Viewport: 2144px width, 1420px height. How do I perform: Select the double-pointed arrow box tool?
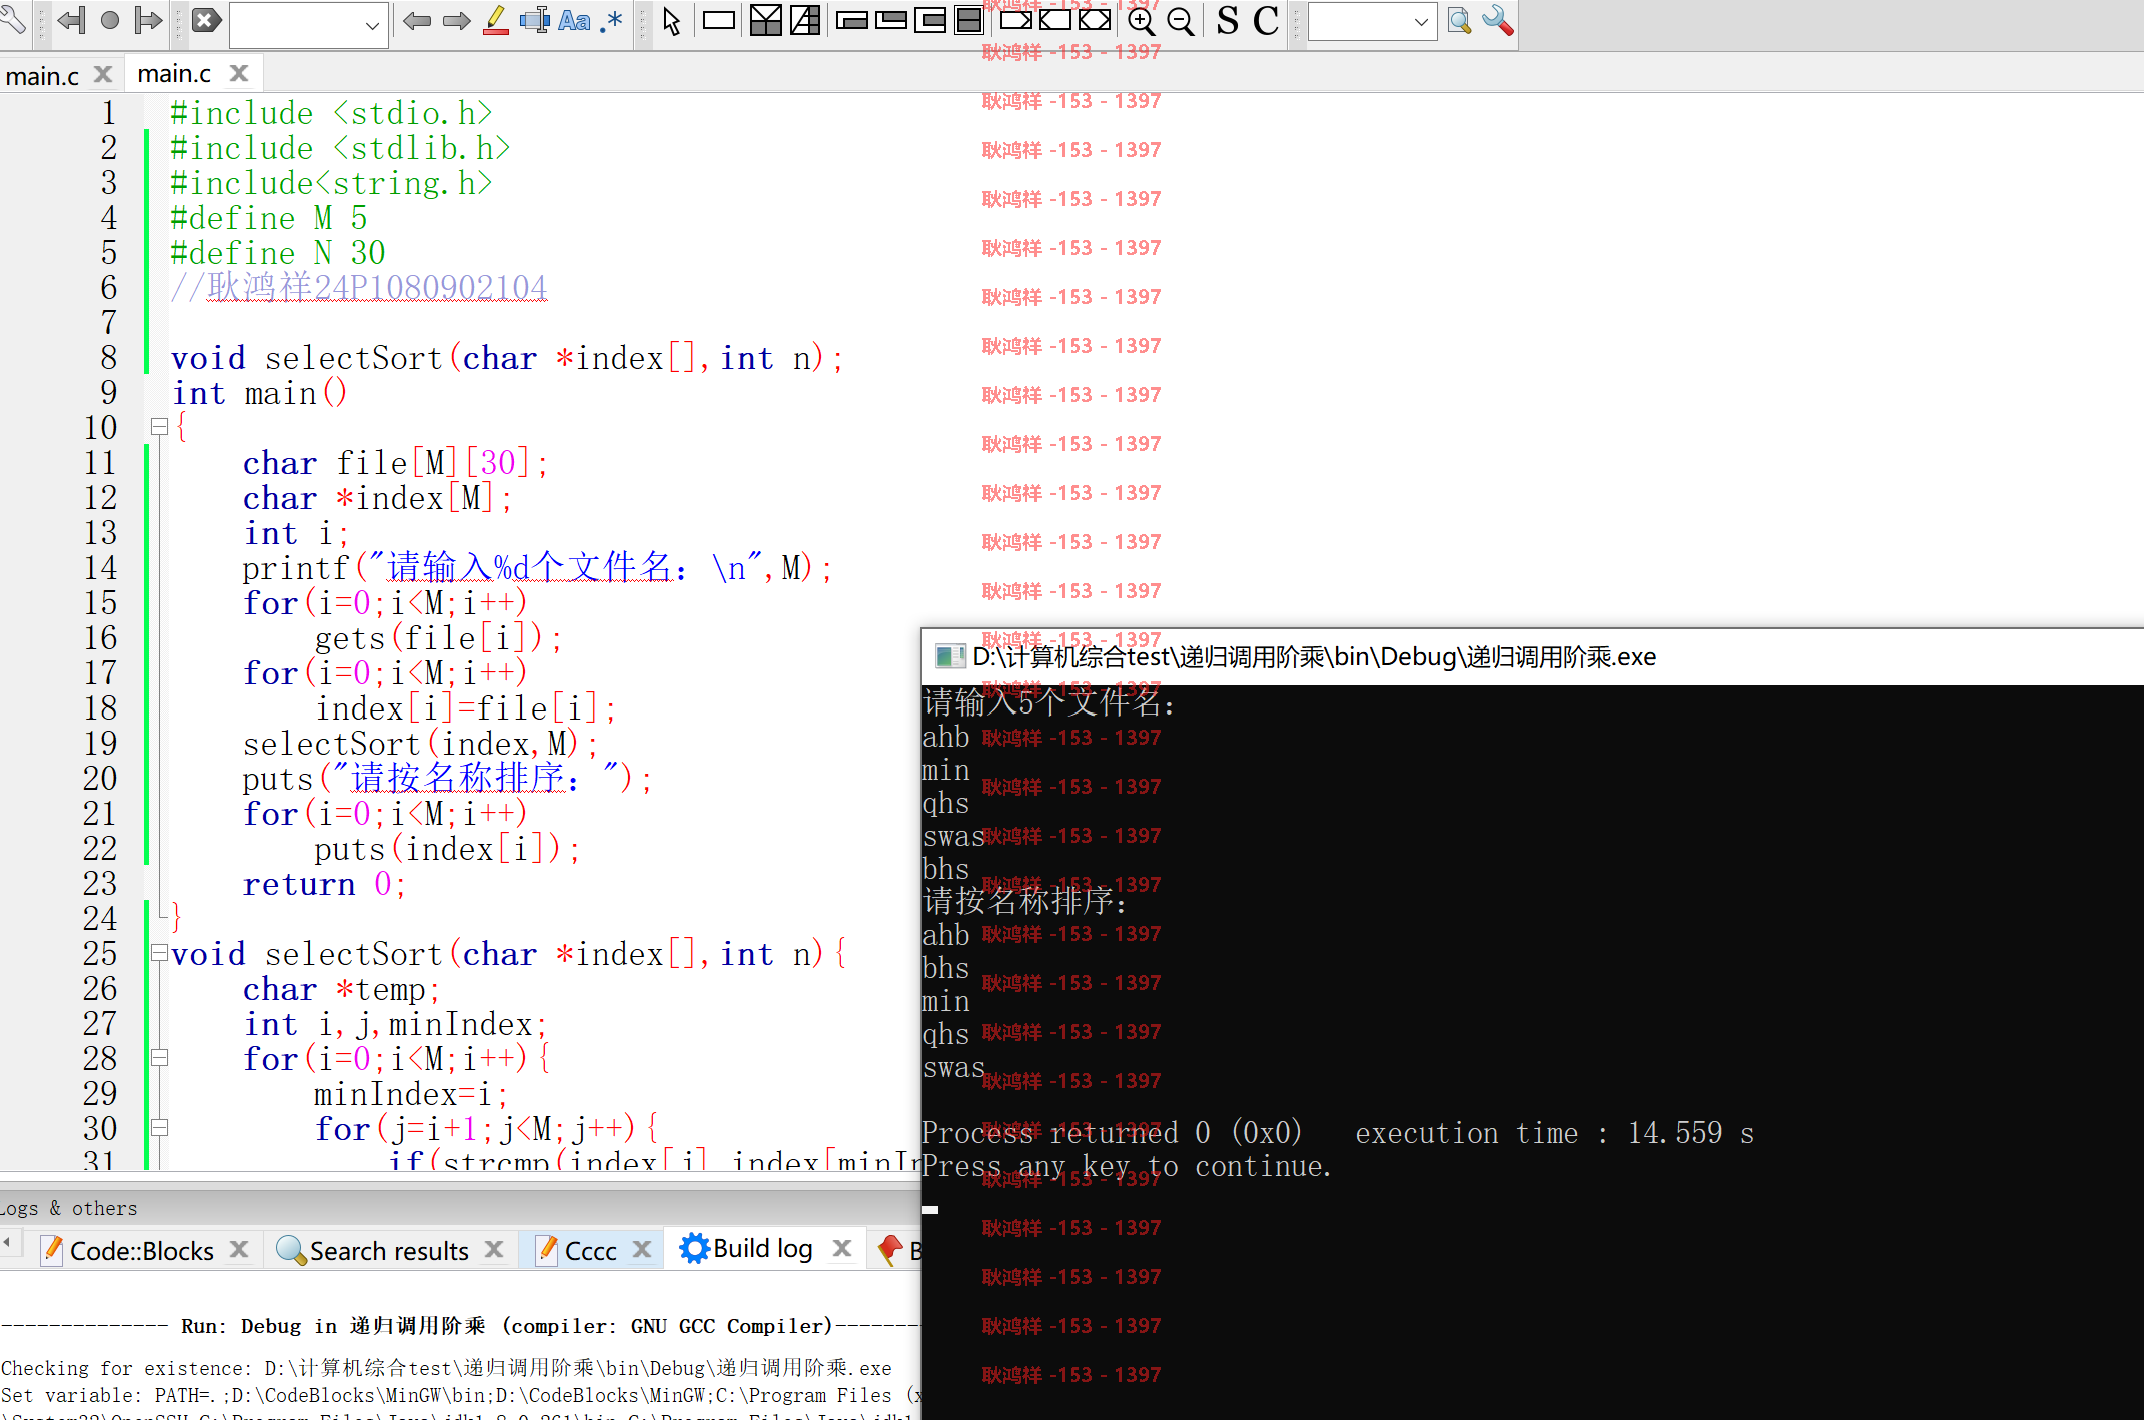coord(1095,20)
